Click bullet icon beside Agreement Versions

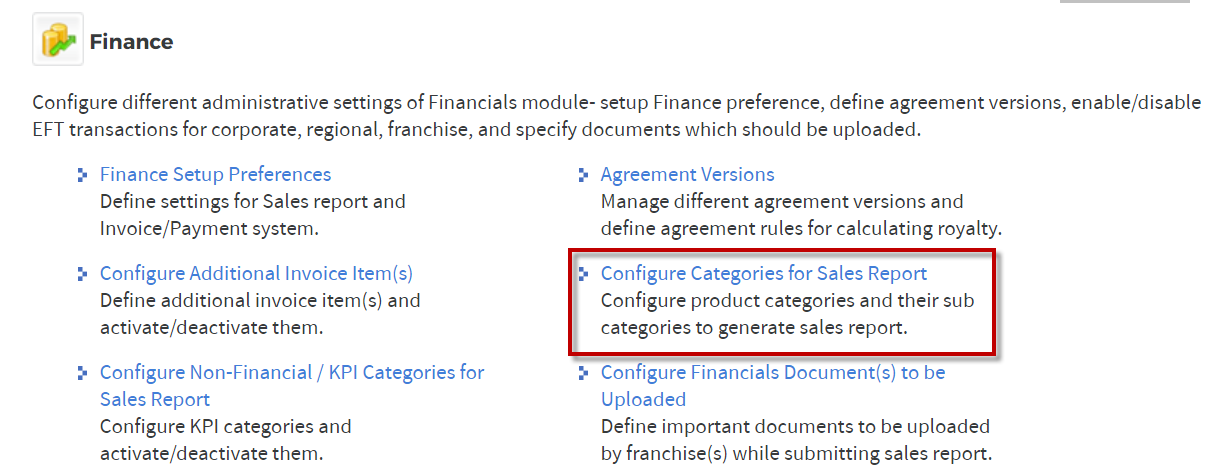[x=584, y=175]
